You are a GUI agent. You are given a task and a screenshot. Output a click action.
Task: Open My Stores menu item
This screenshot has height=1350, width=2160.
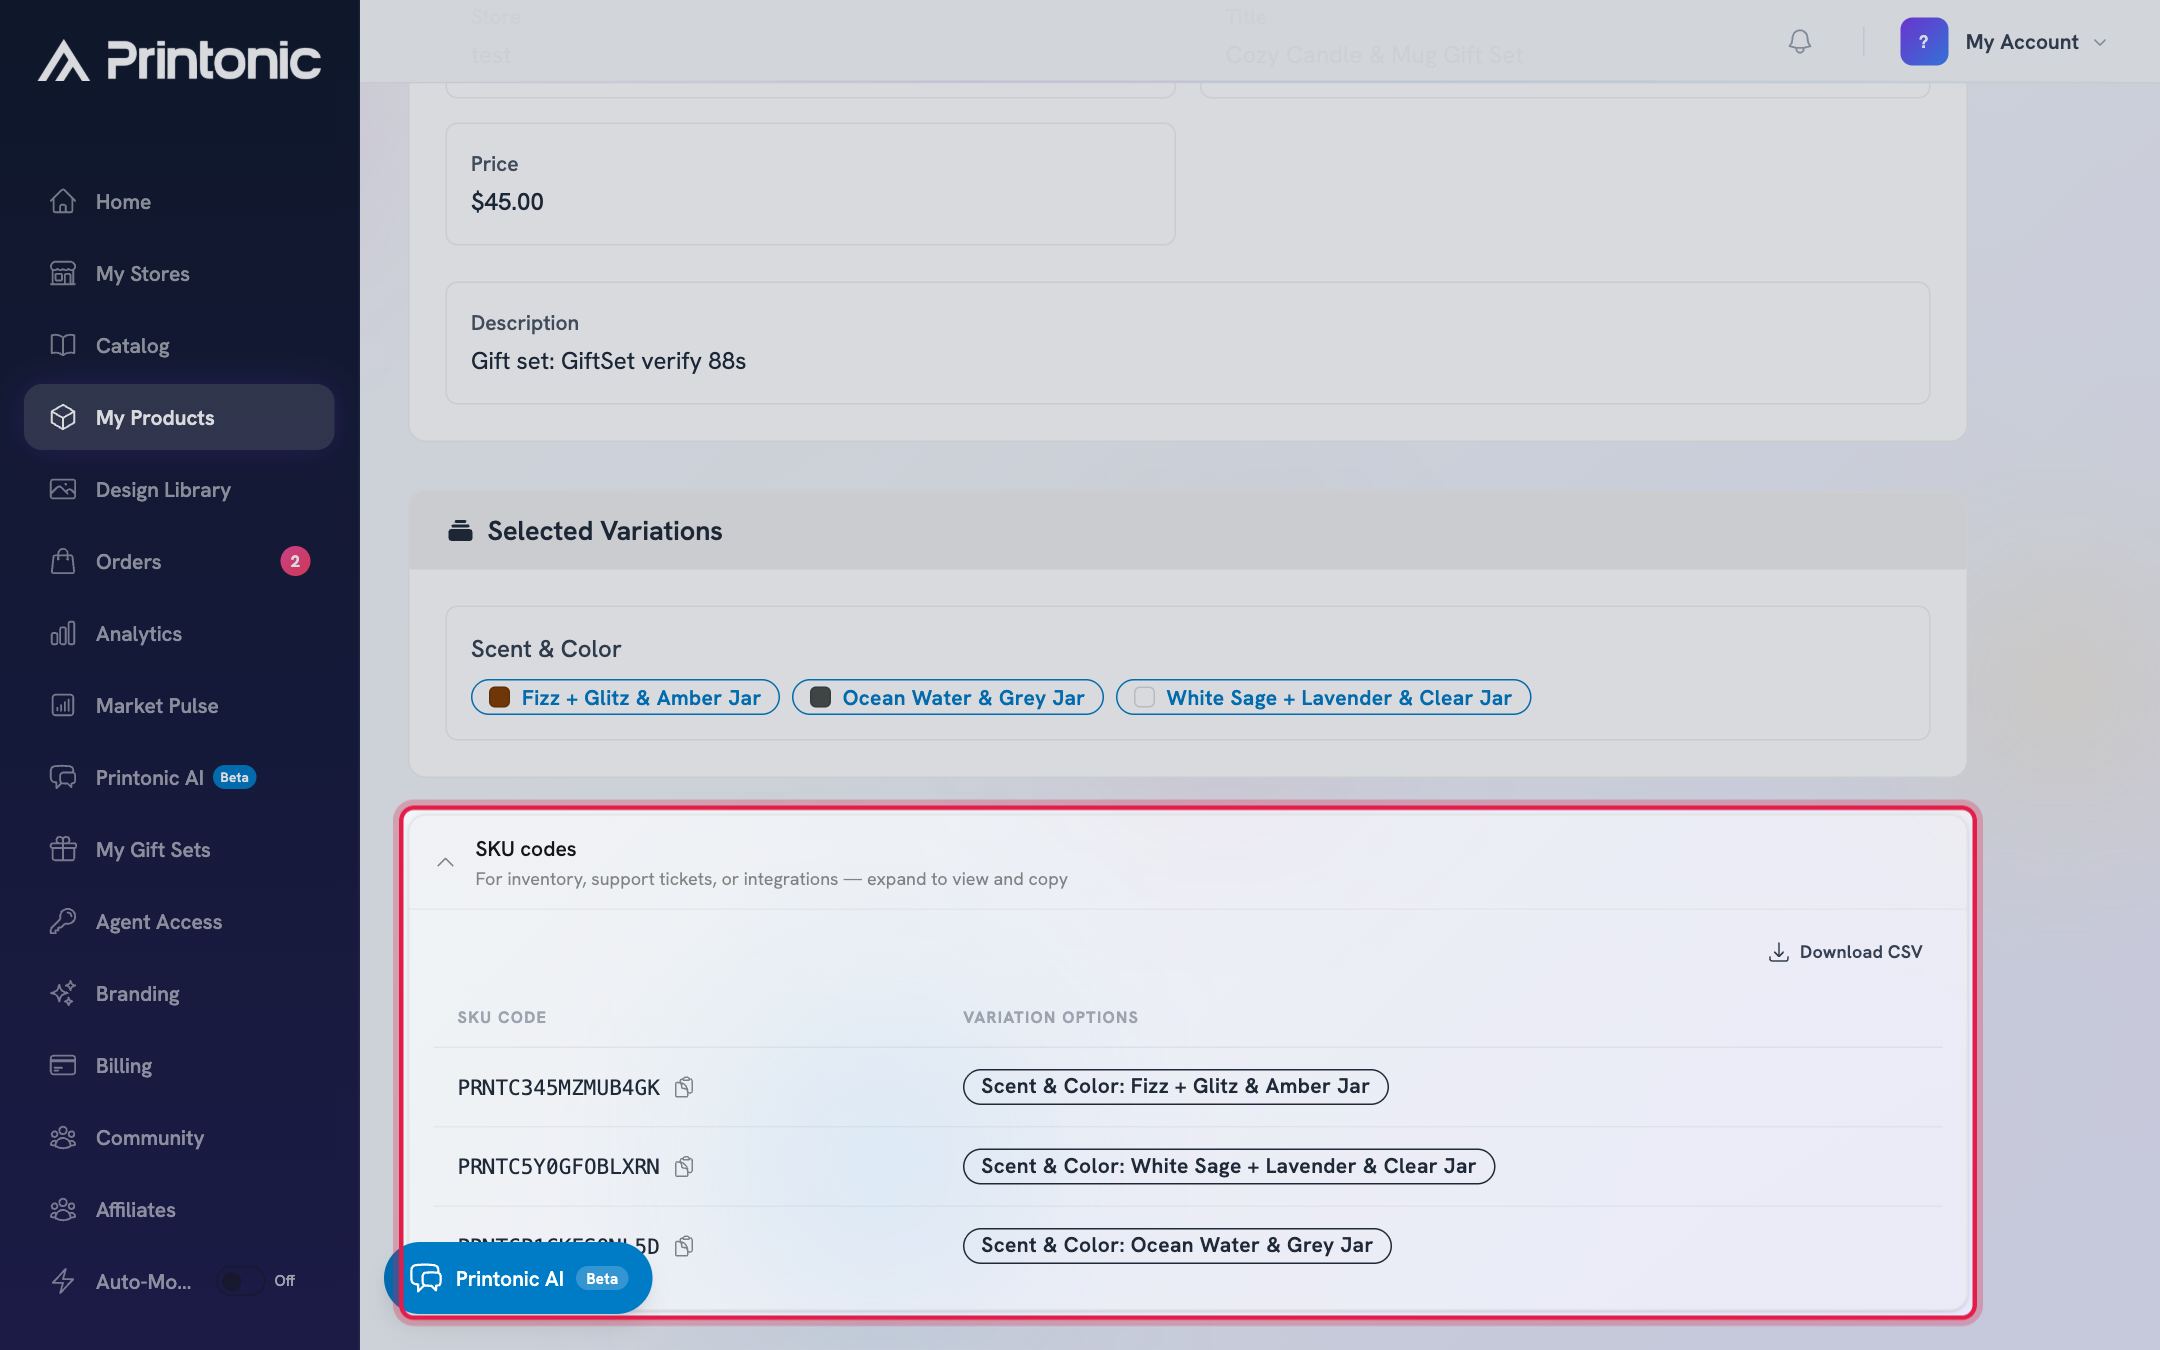(x=179, y=273)
